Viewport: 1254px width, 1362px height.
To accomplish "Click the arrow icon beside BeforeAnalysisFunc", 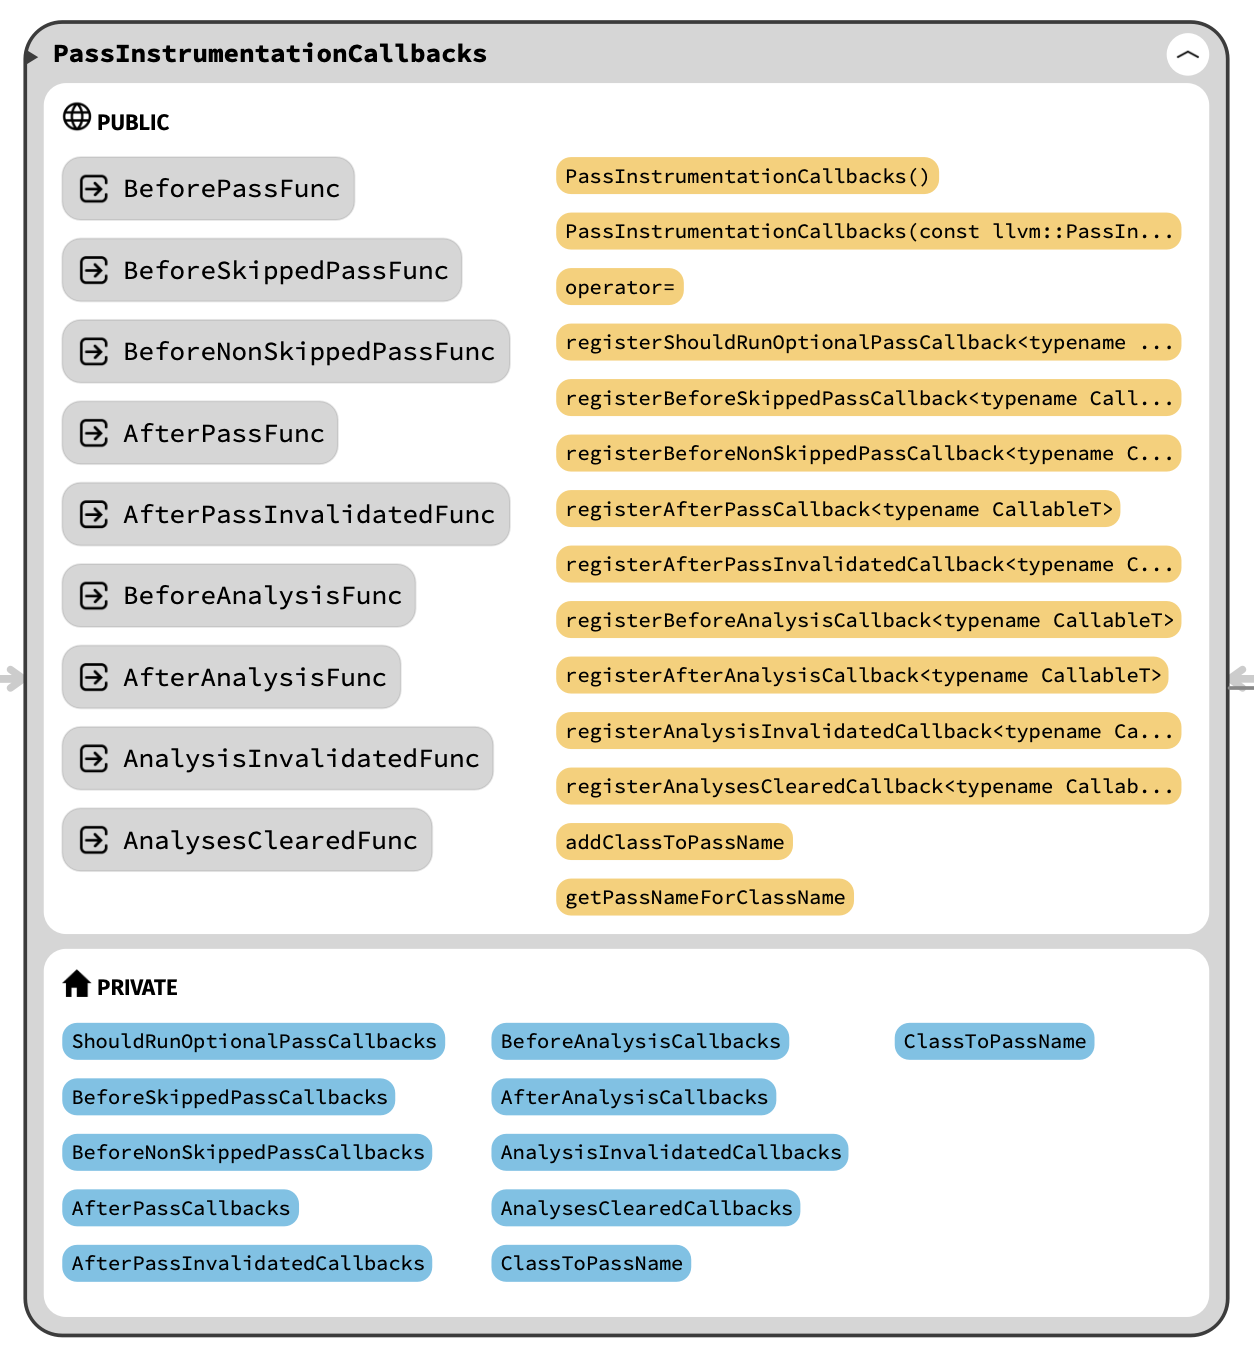I will [94, 596].
